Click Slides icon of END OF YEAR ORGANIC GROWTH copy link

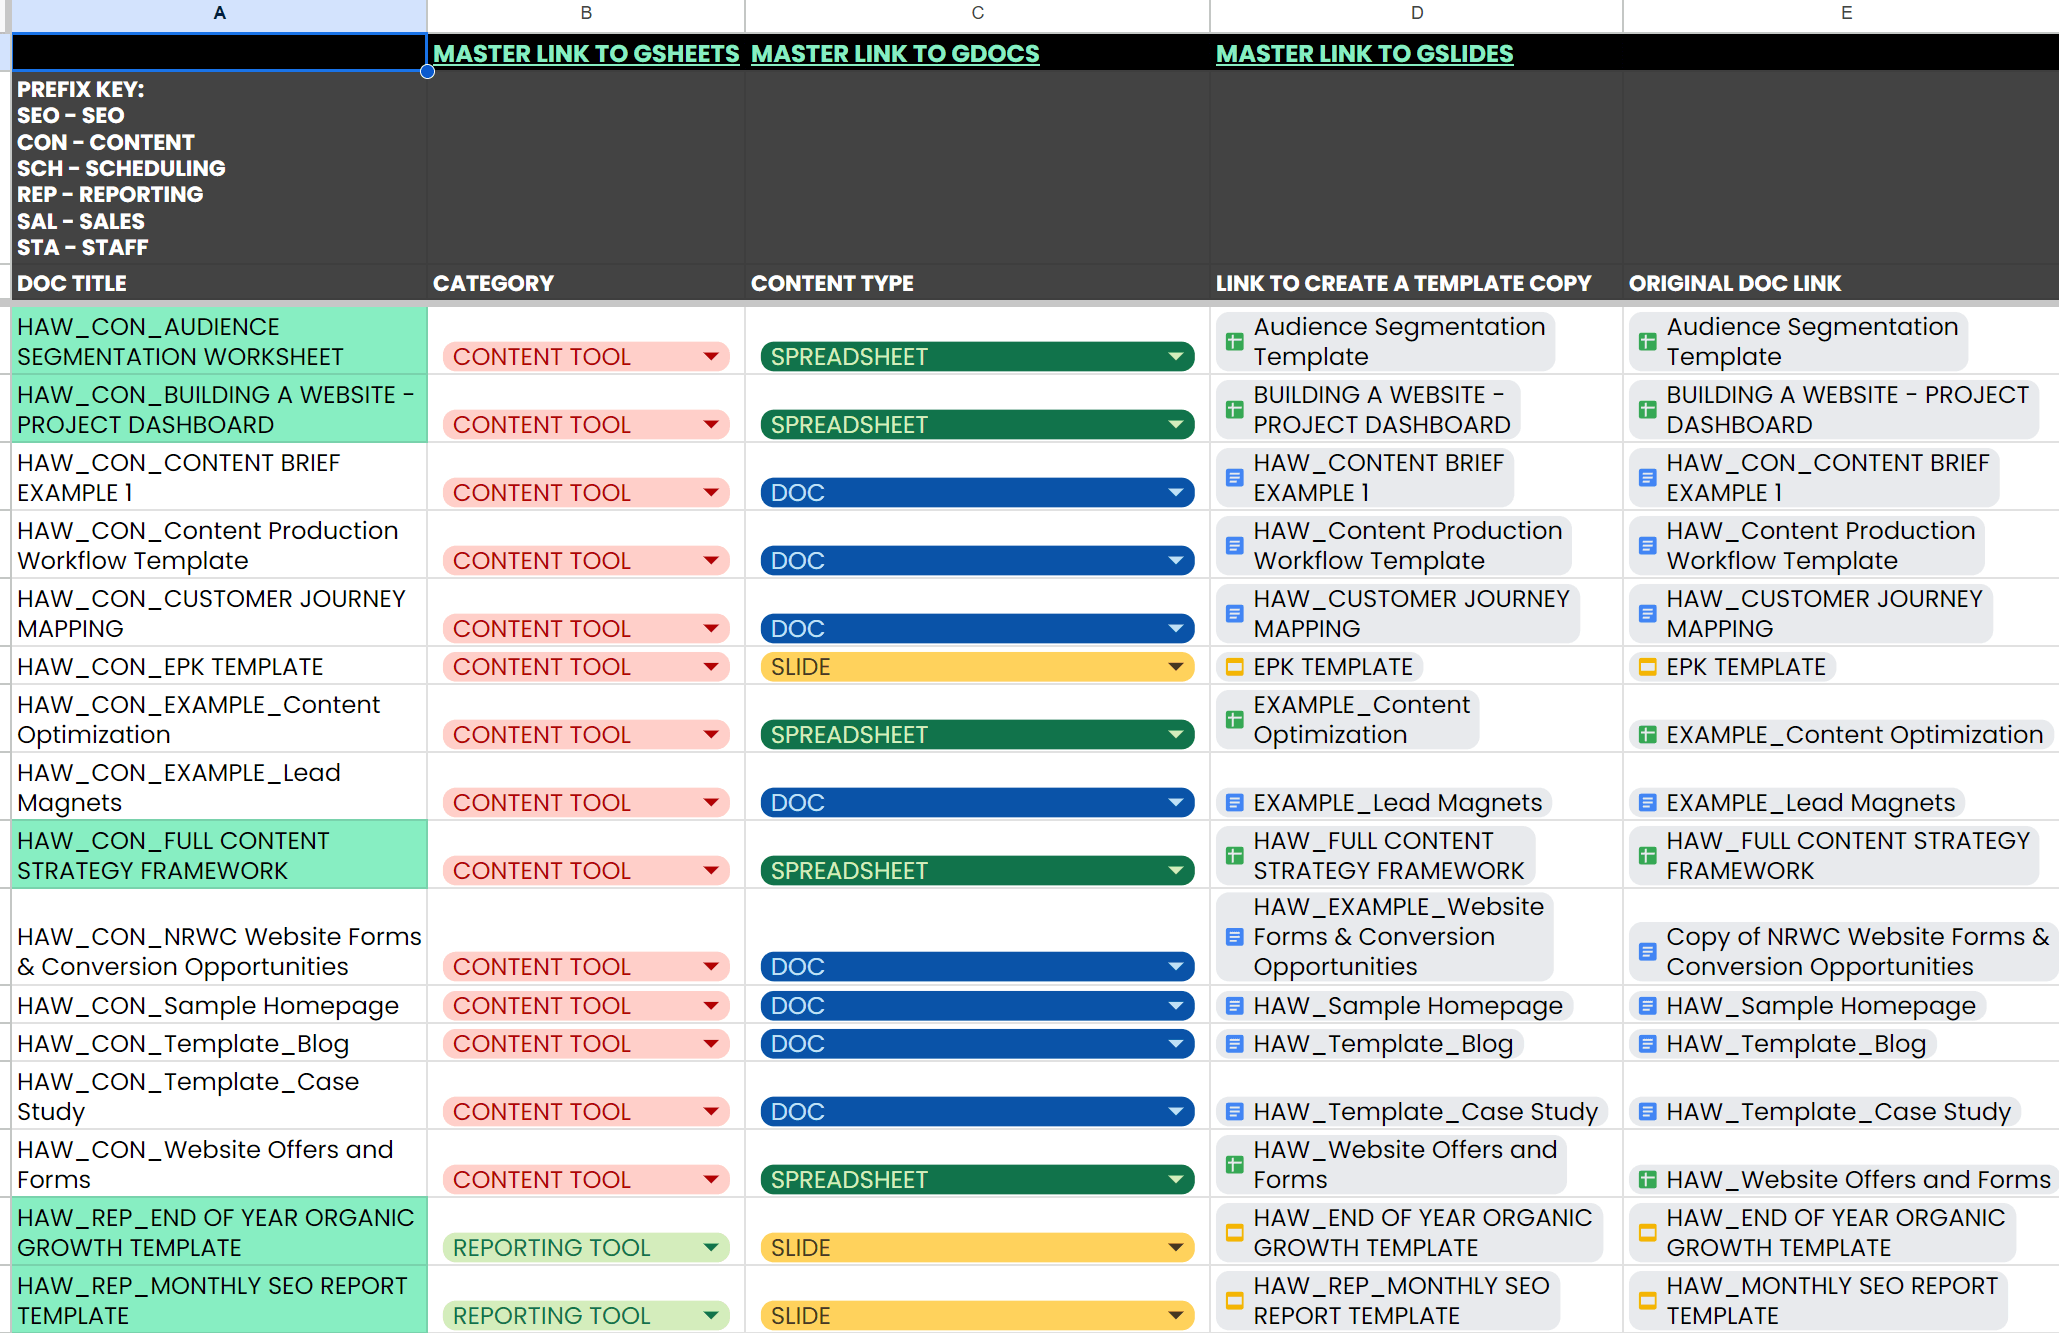[1235, 1233]
